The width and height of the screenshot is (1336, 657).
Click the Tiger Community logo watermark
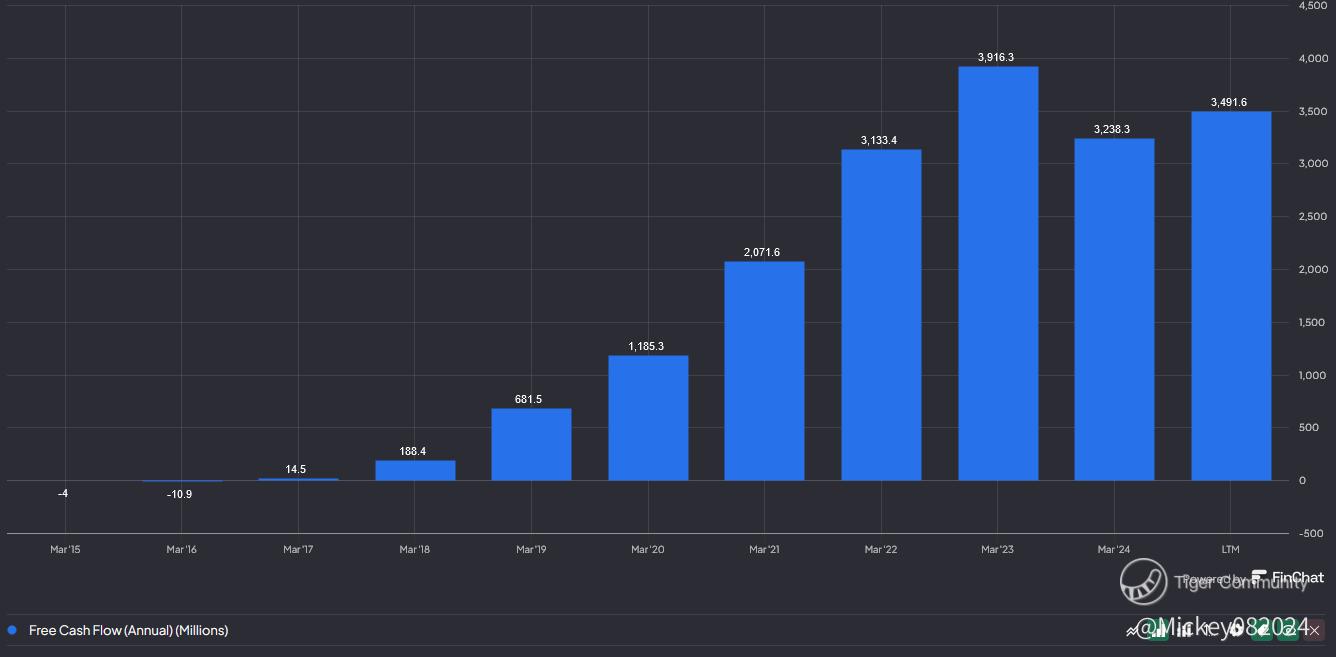1144,581
